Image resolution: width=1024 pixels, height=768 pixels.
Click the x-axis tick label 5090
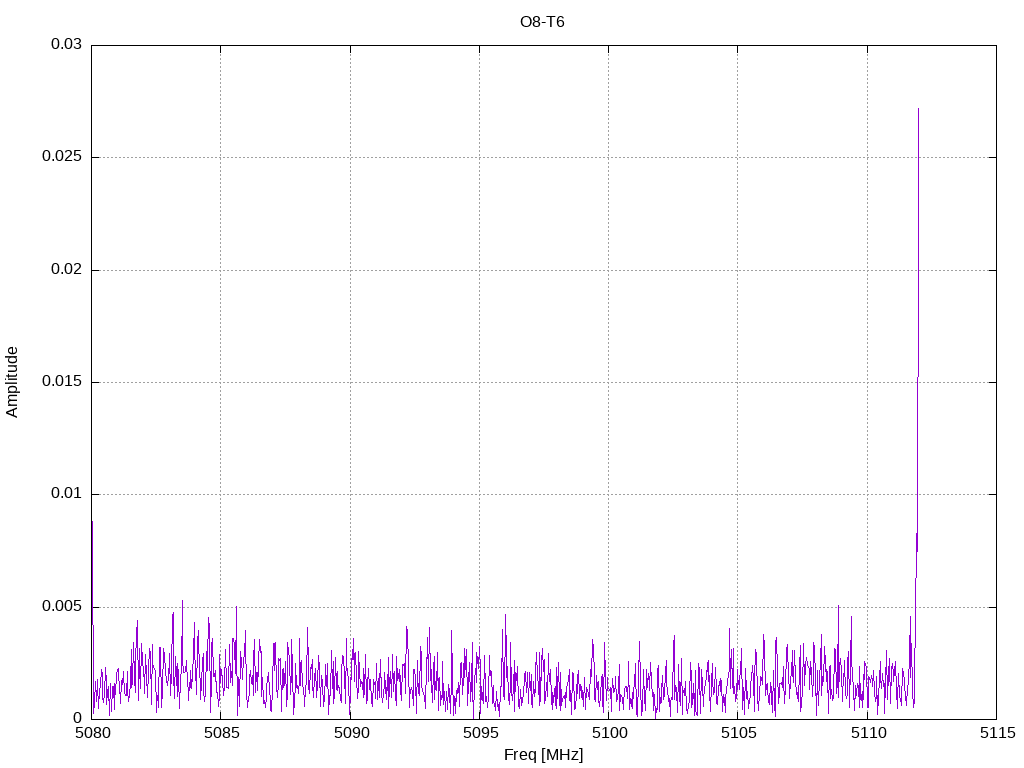click(x=351, y=733)
